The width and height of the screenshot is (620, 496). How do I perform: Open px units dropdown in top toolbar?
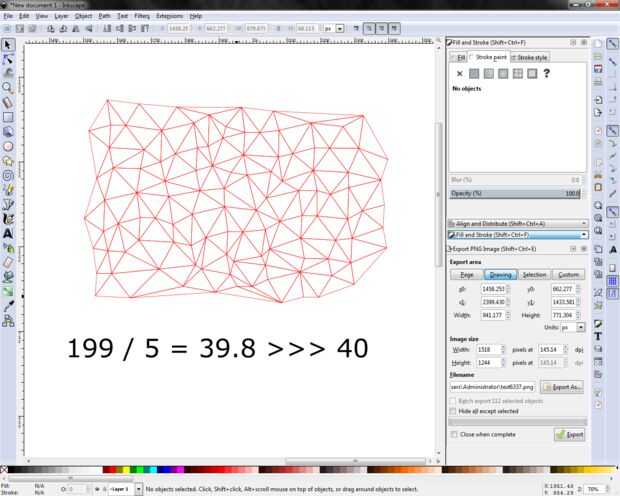340,28
